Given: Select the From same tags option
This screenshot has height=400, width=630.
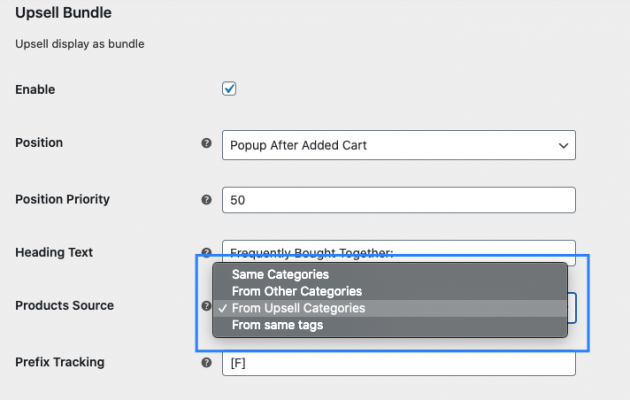Looking at the screenshot, I should 277,325.
